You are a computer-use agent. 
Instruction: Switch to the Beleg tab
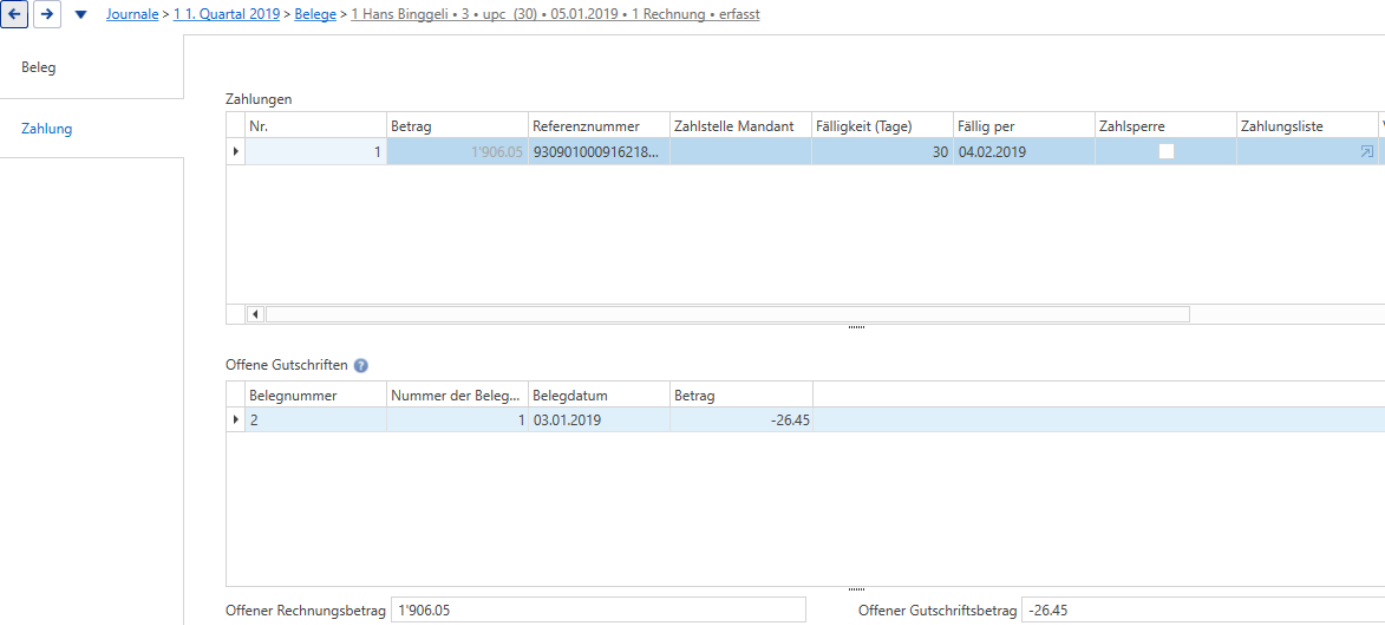click(x=92, y=68)
